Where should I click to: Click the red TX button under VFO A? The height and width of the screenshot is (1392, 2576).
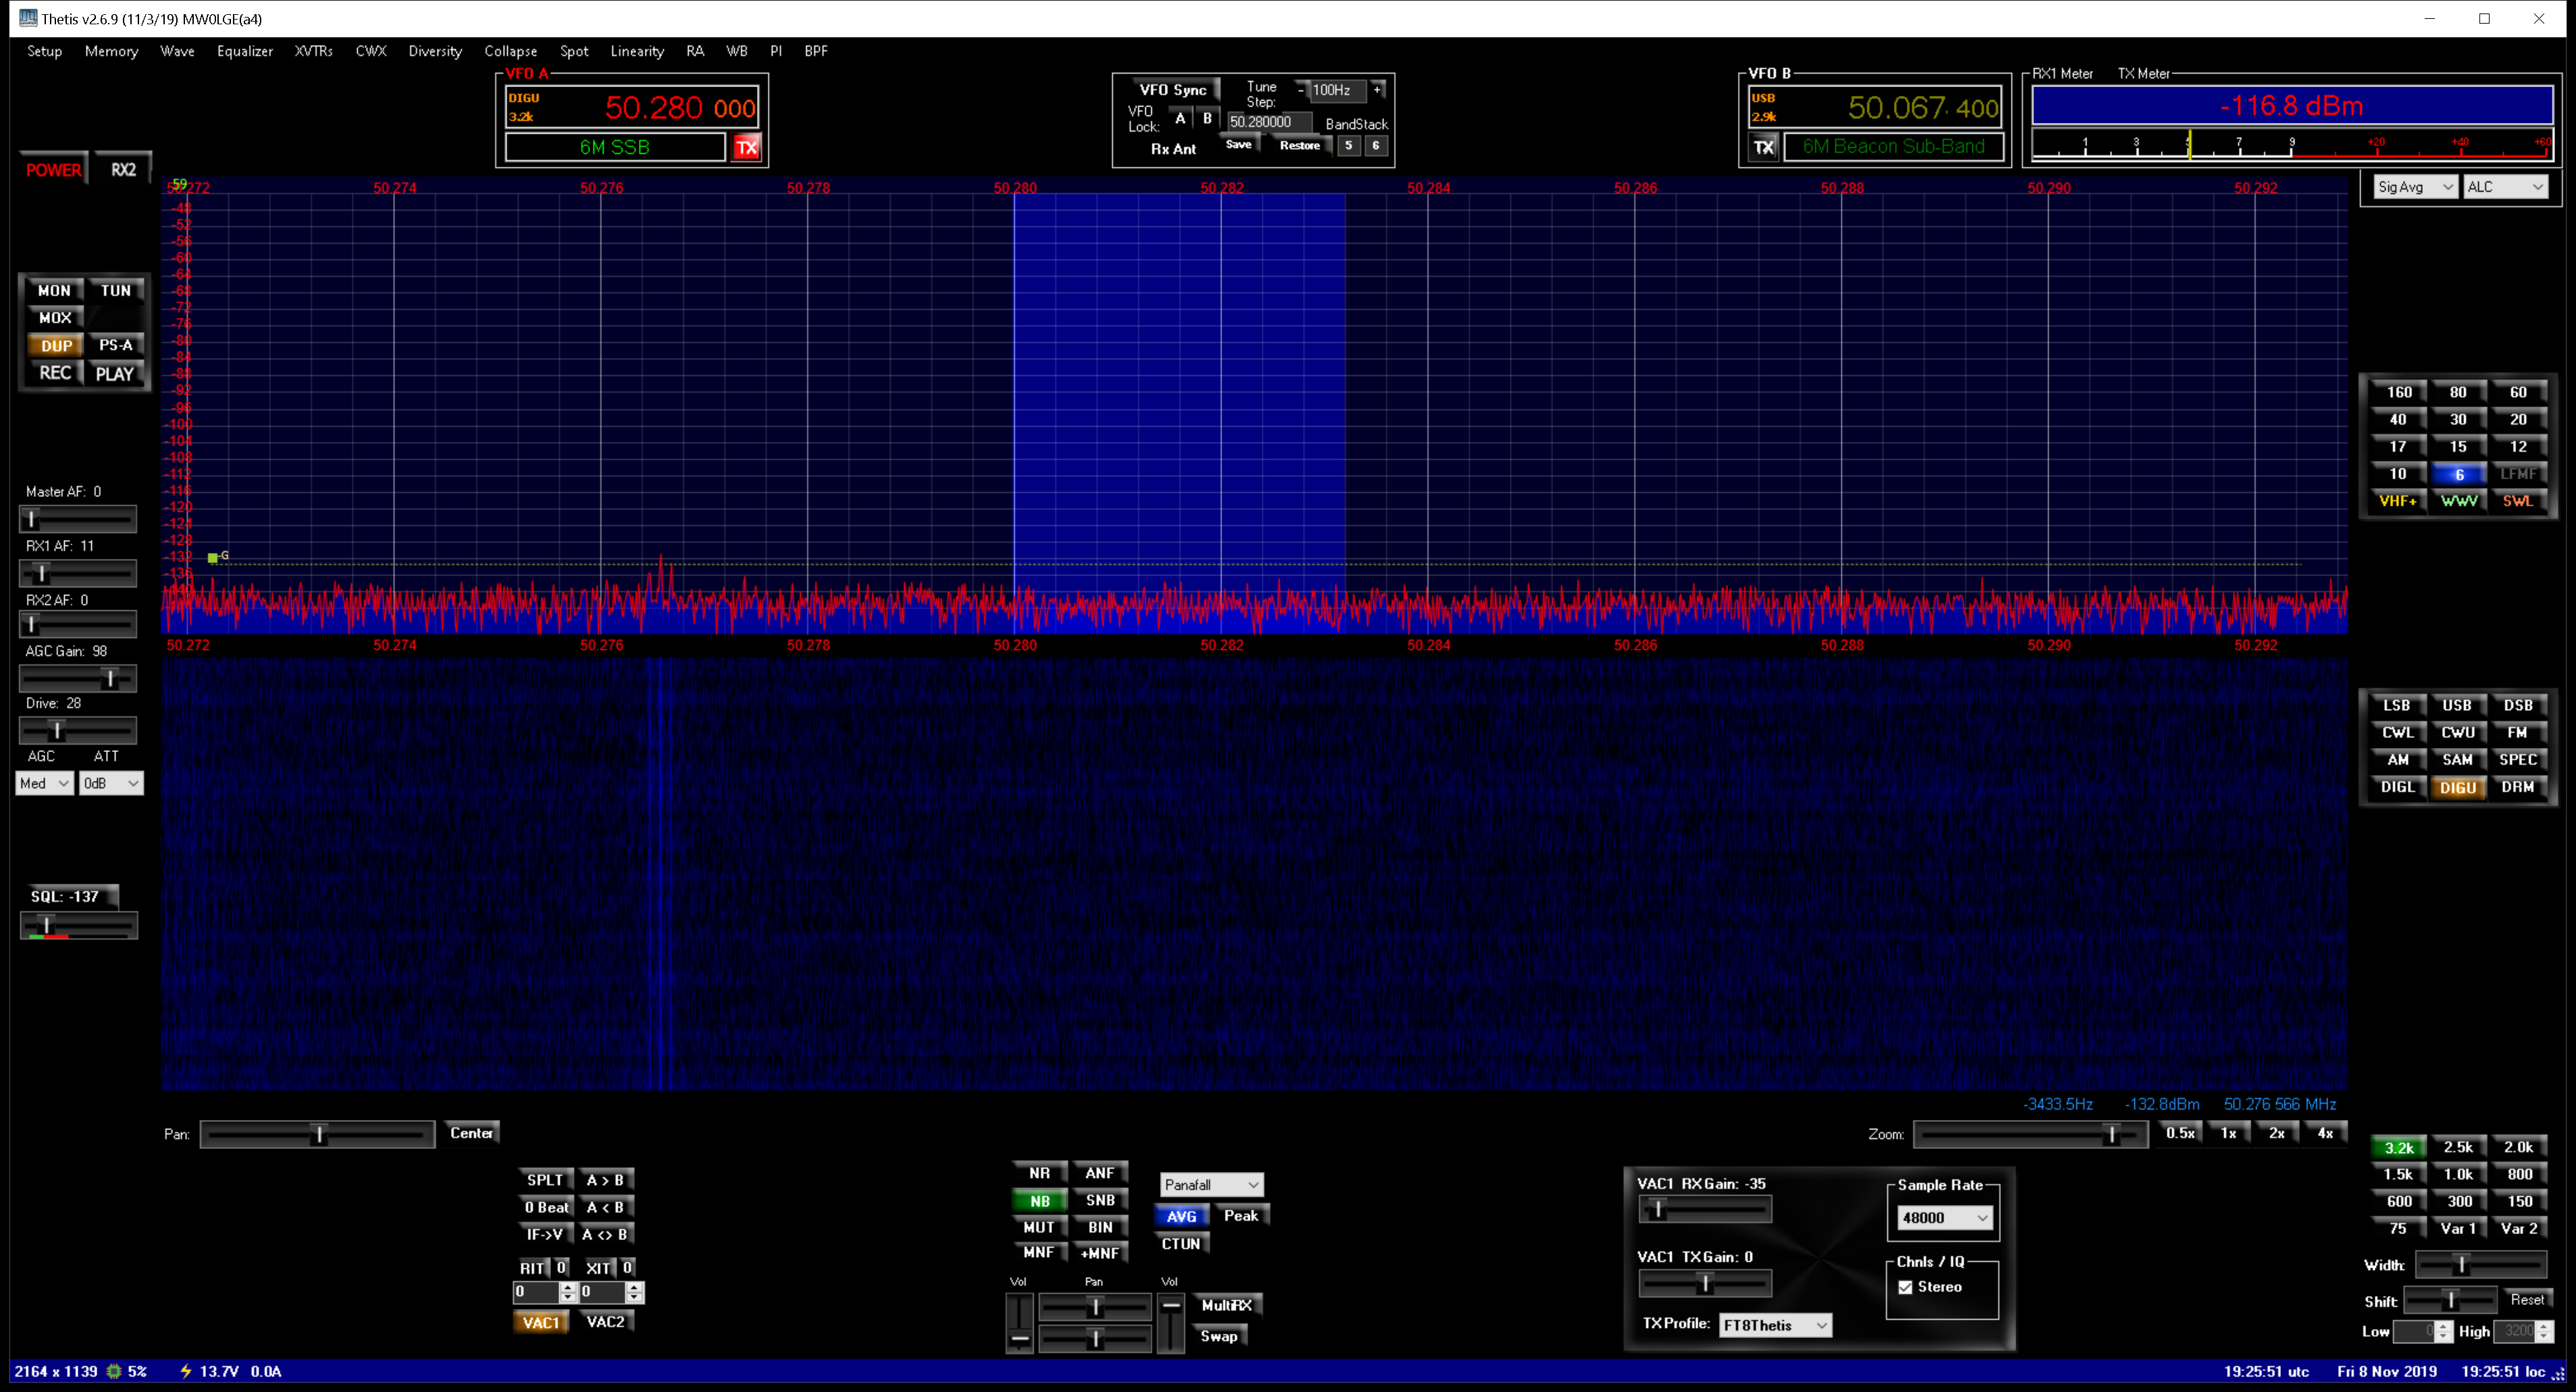[x=746, y=147]
